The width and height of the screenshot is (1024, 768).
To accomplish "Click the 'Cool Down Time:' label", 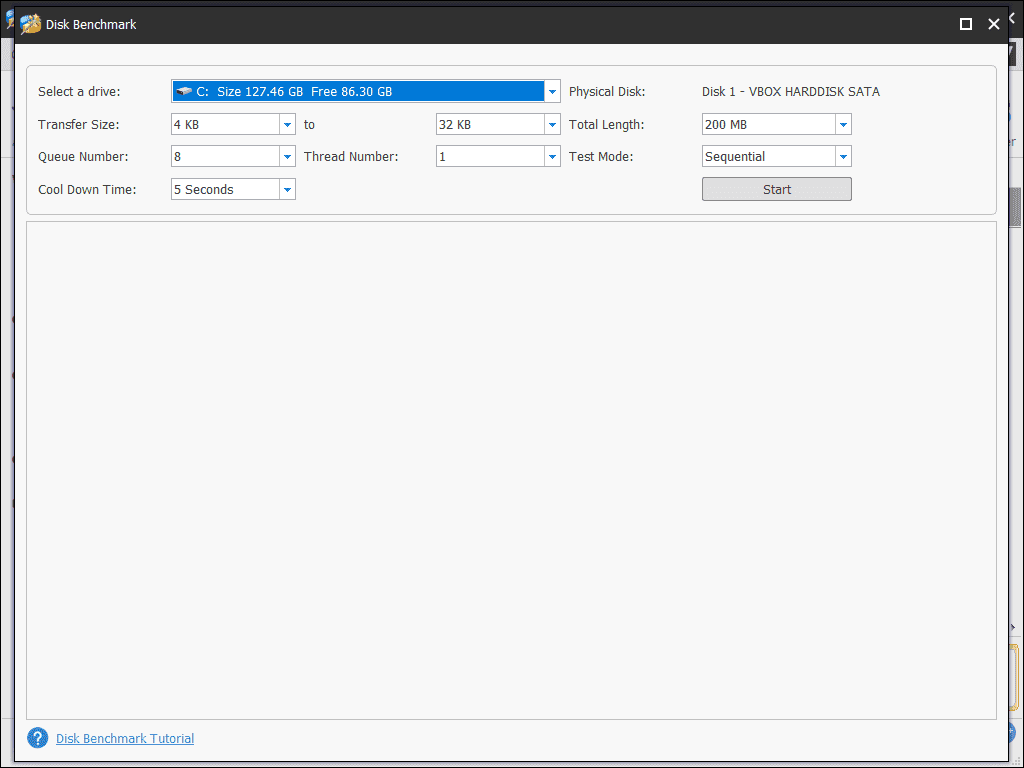I will click(87, 189).
